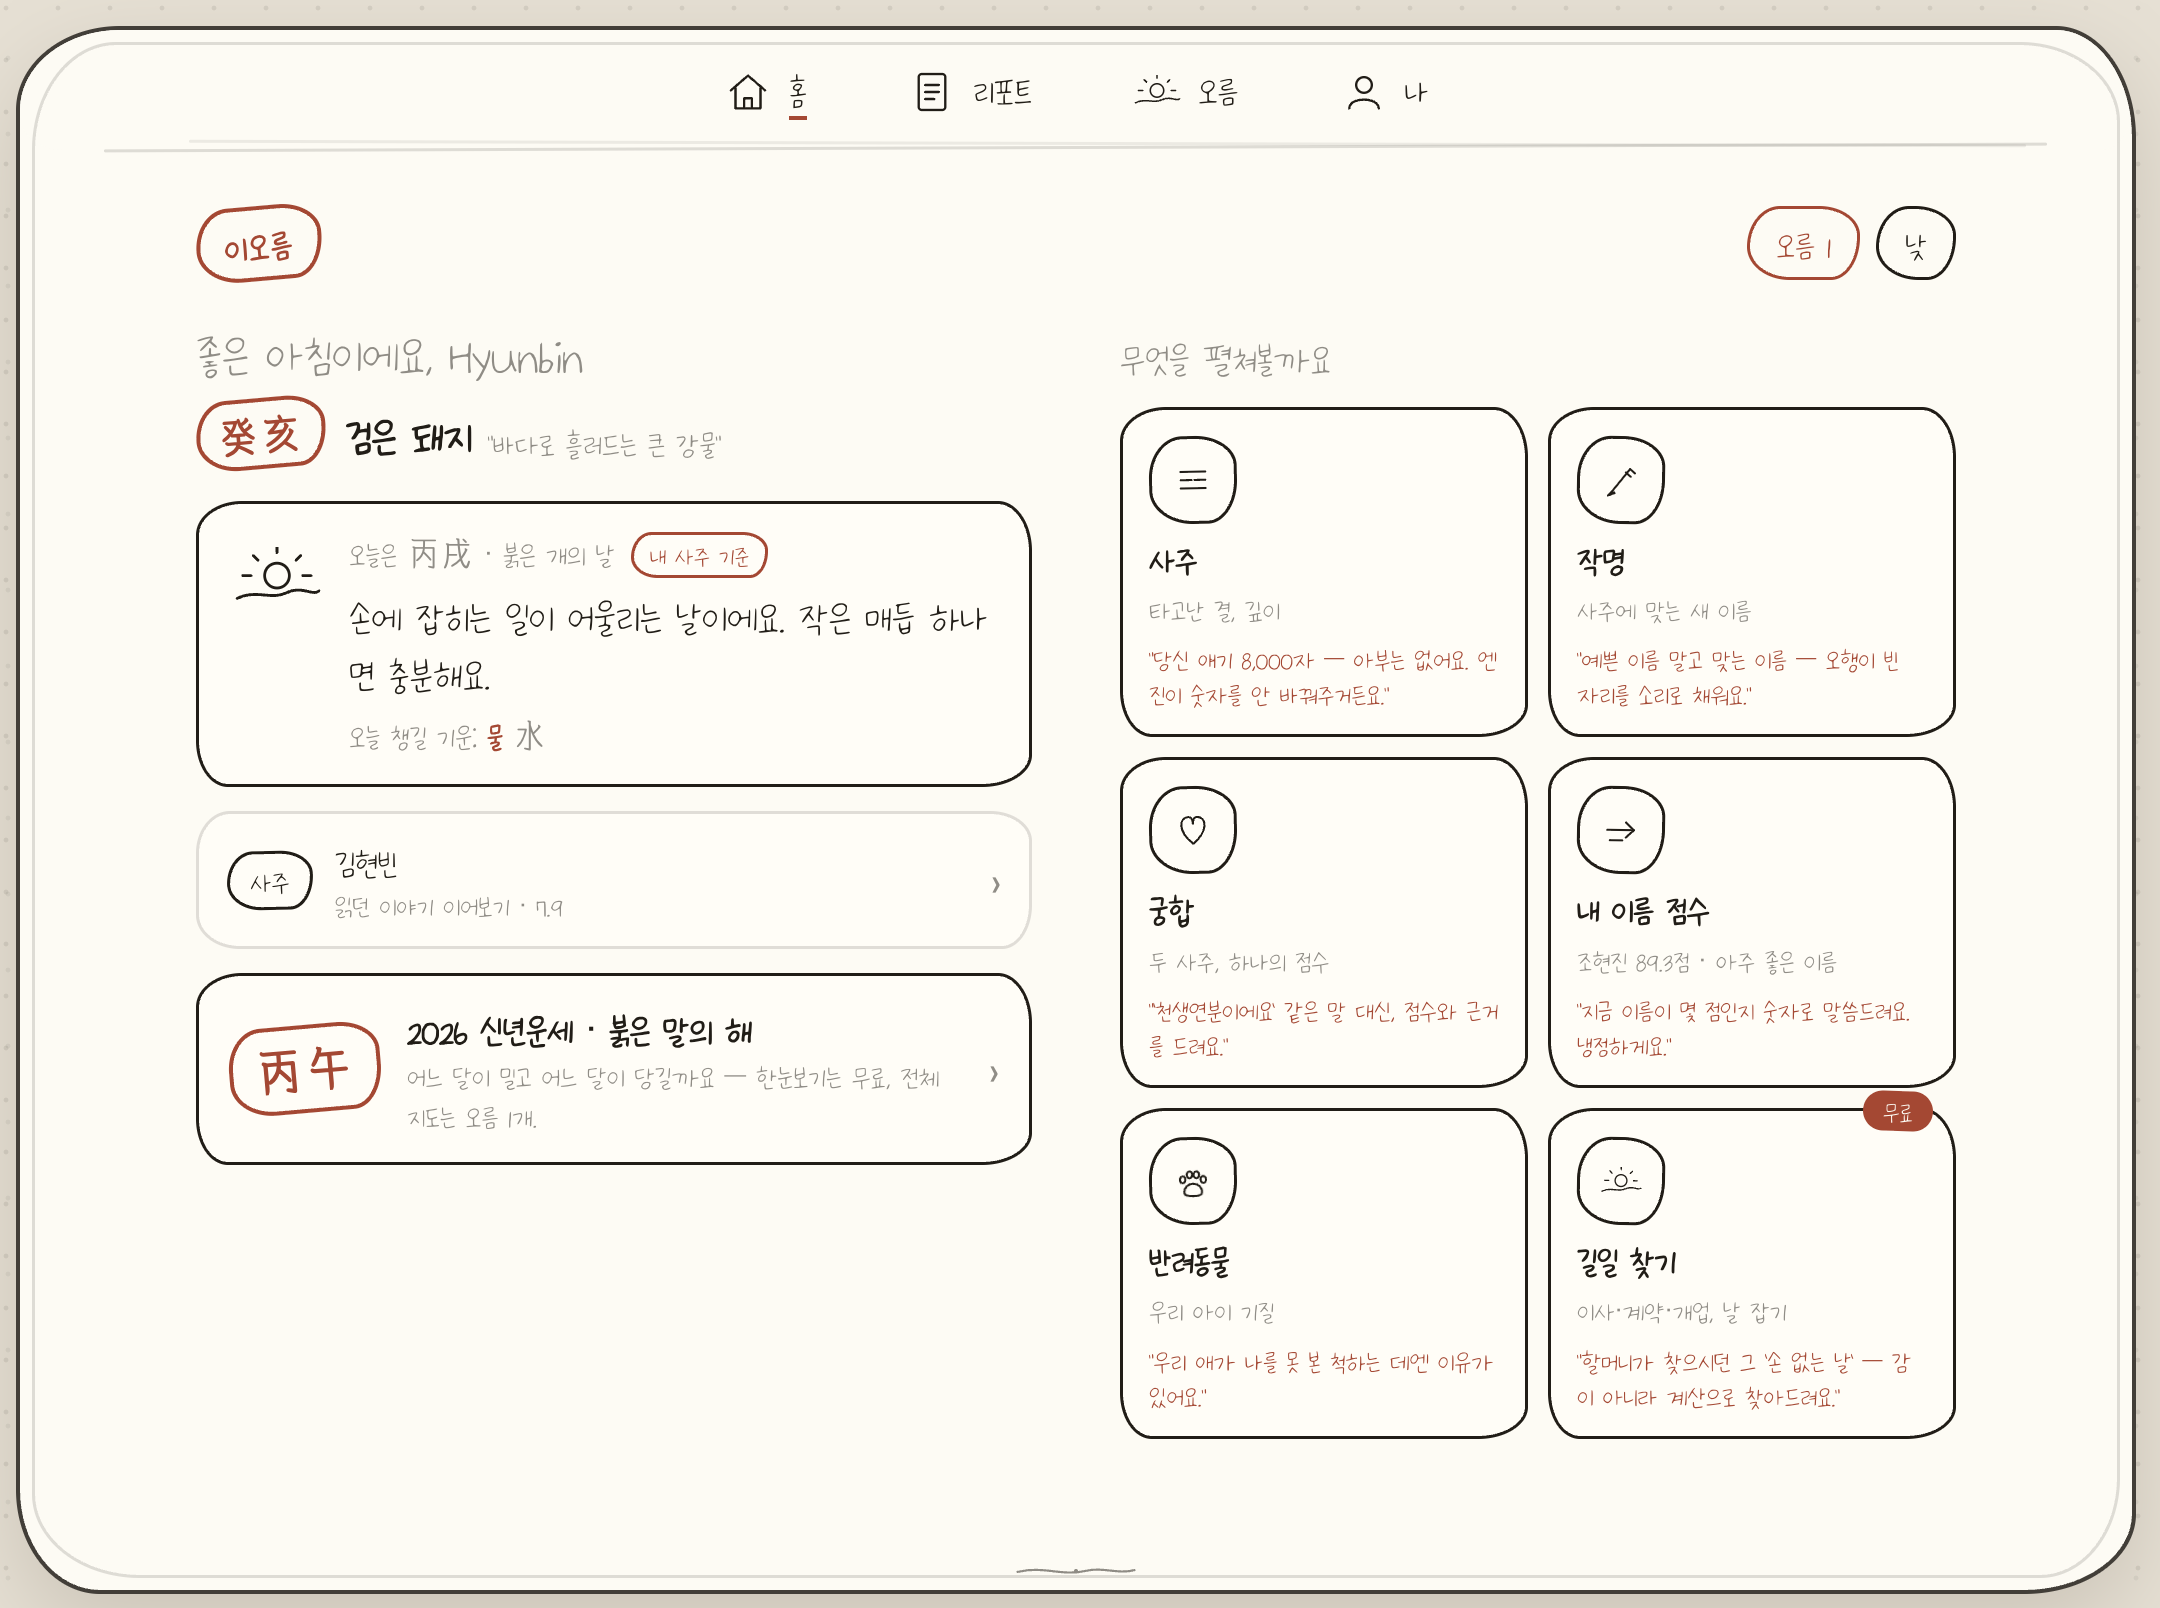Click 이사·계약·개업, 날 잡기 subtitle
The width and height of the screenshot is (2160, 1608).
pyautogui.click(x=1682, y=1312)
